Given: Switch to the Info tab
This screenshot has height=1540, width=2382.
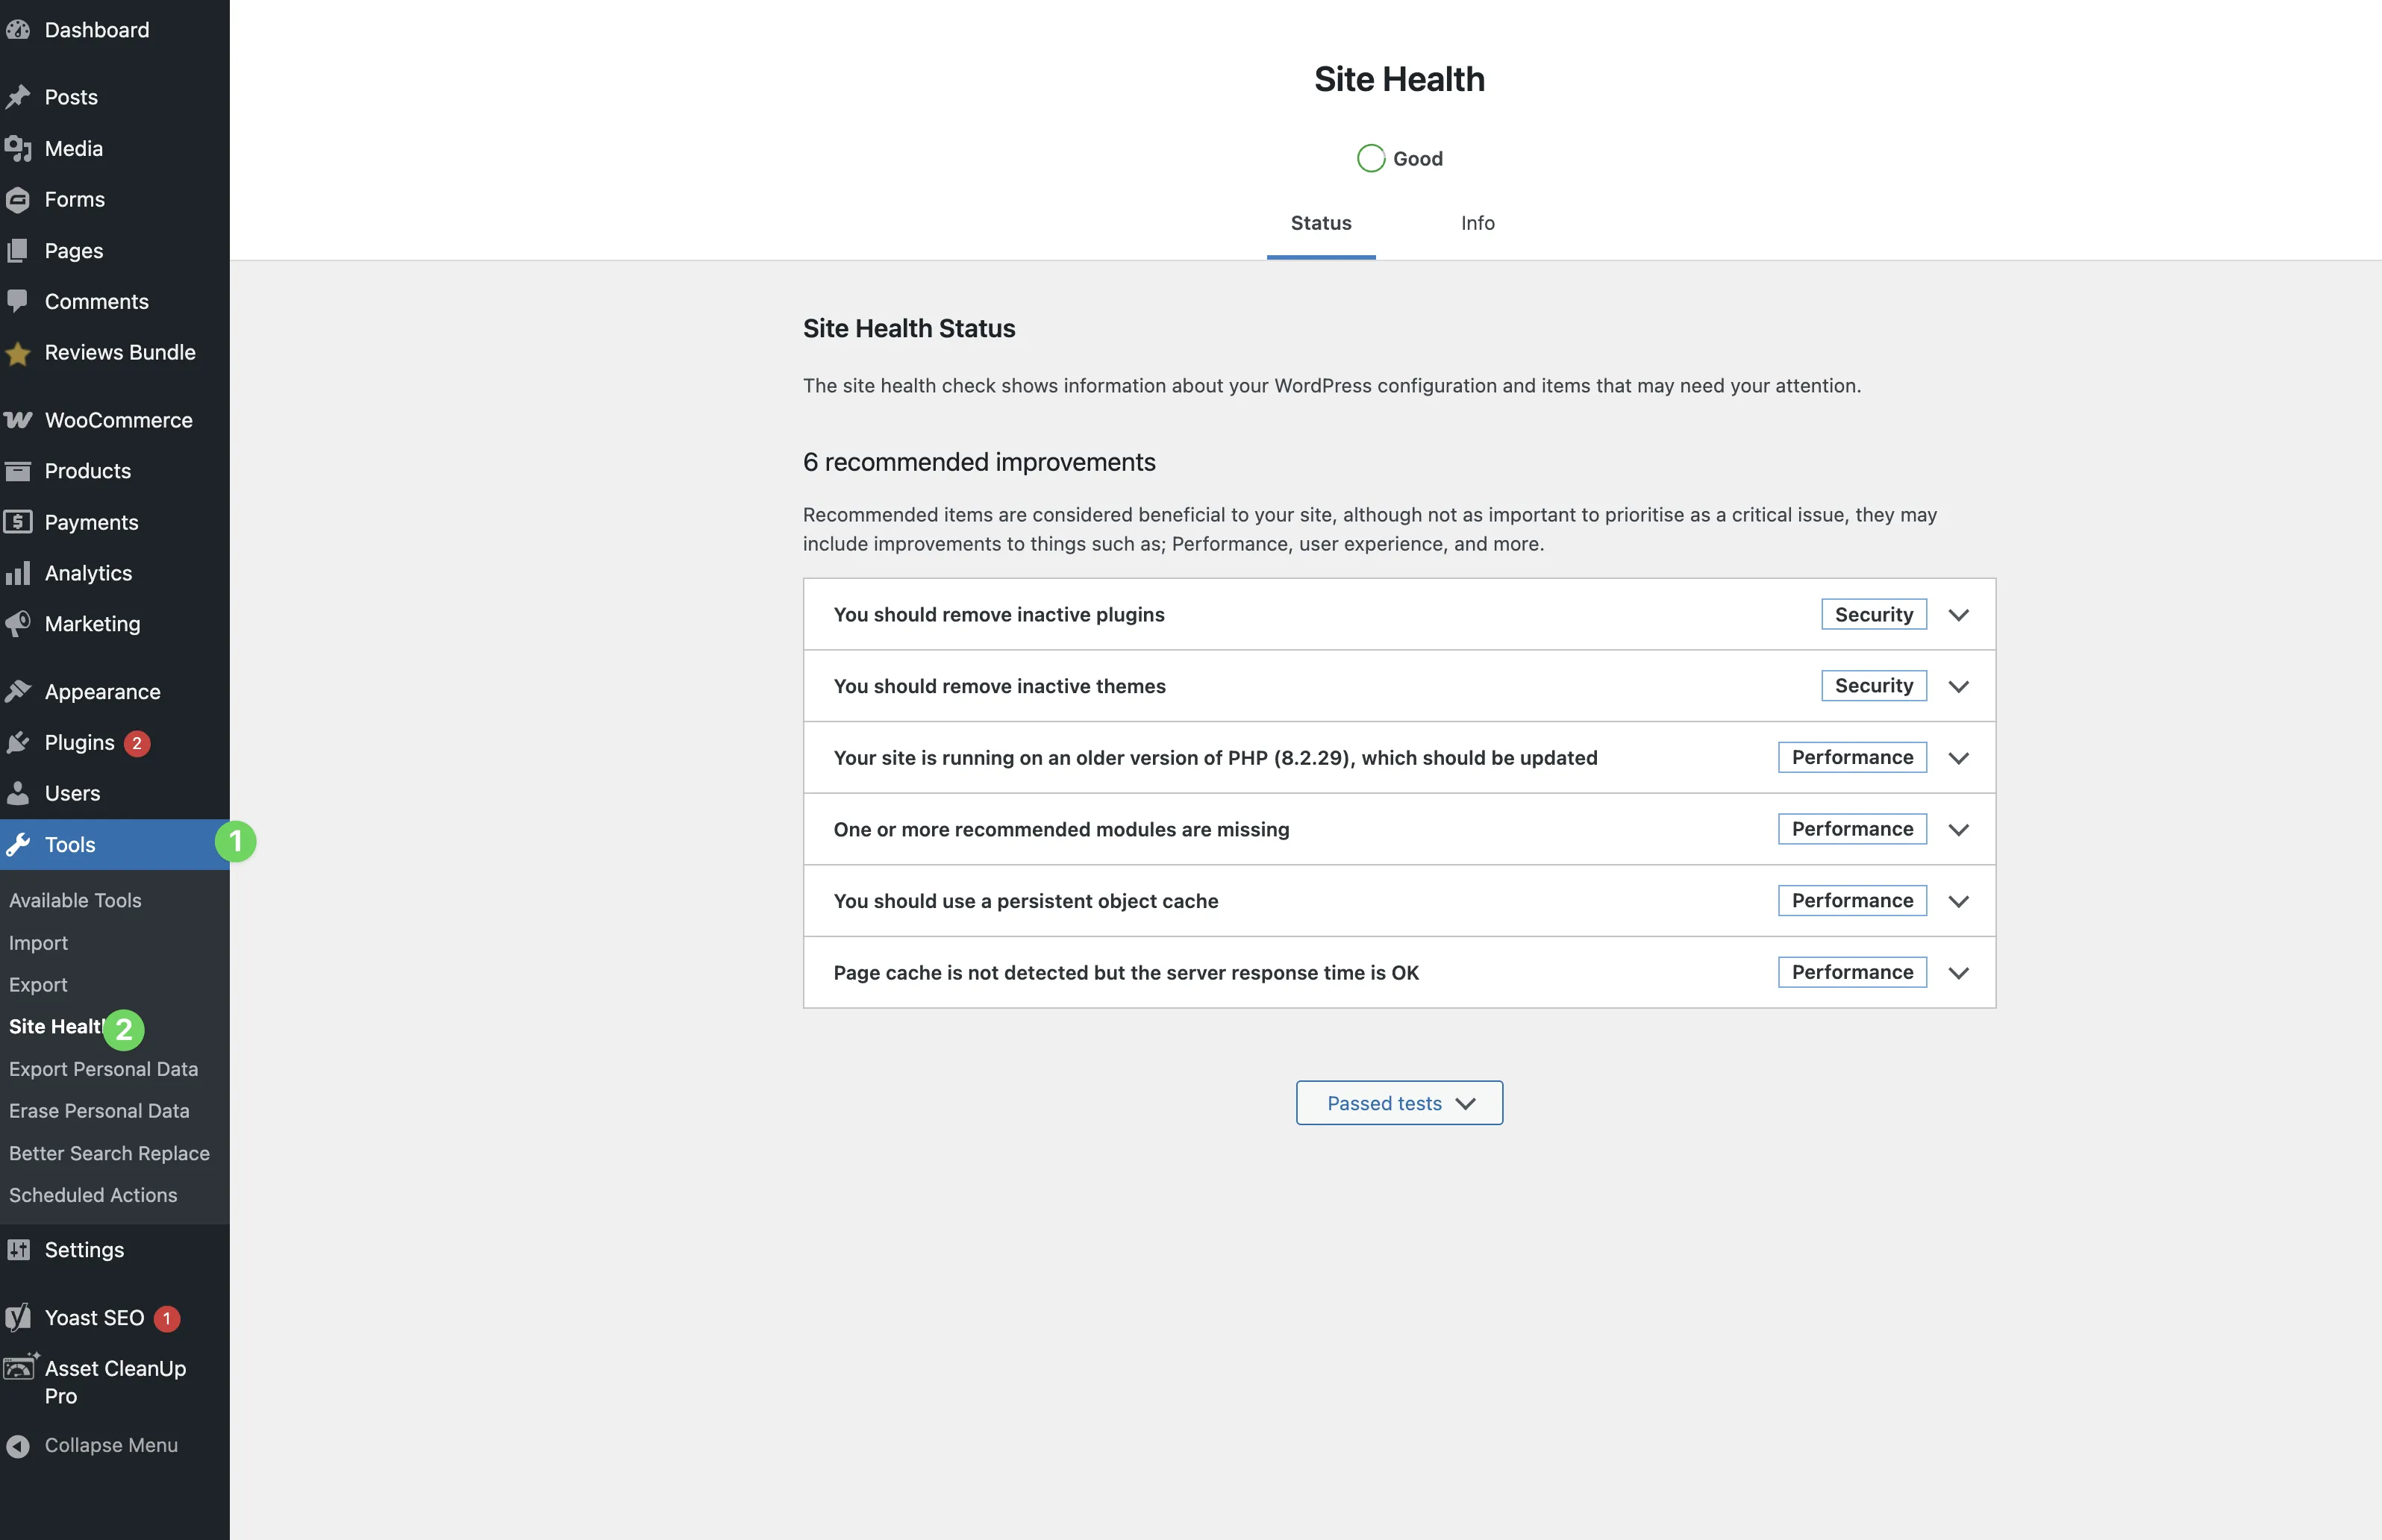Looking at the screenshot, I should pyautogui.click(x=1477, y=223).
